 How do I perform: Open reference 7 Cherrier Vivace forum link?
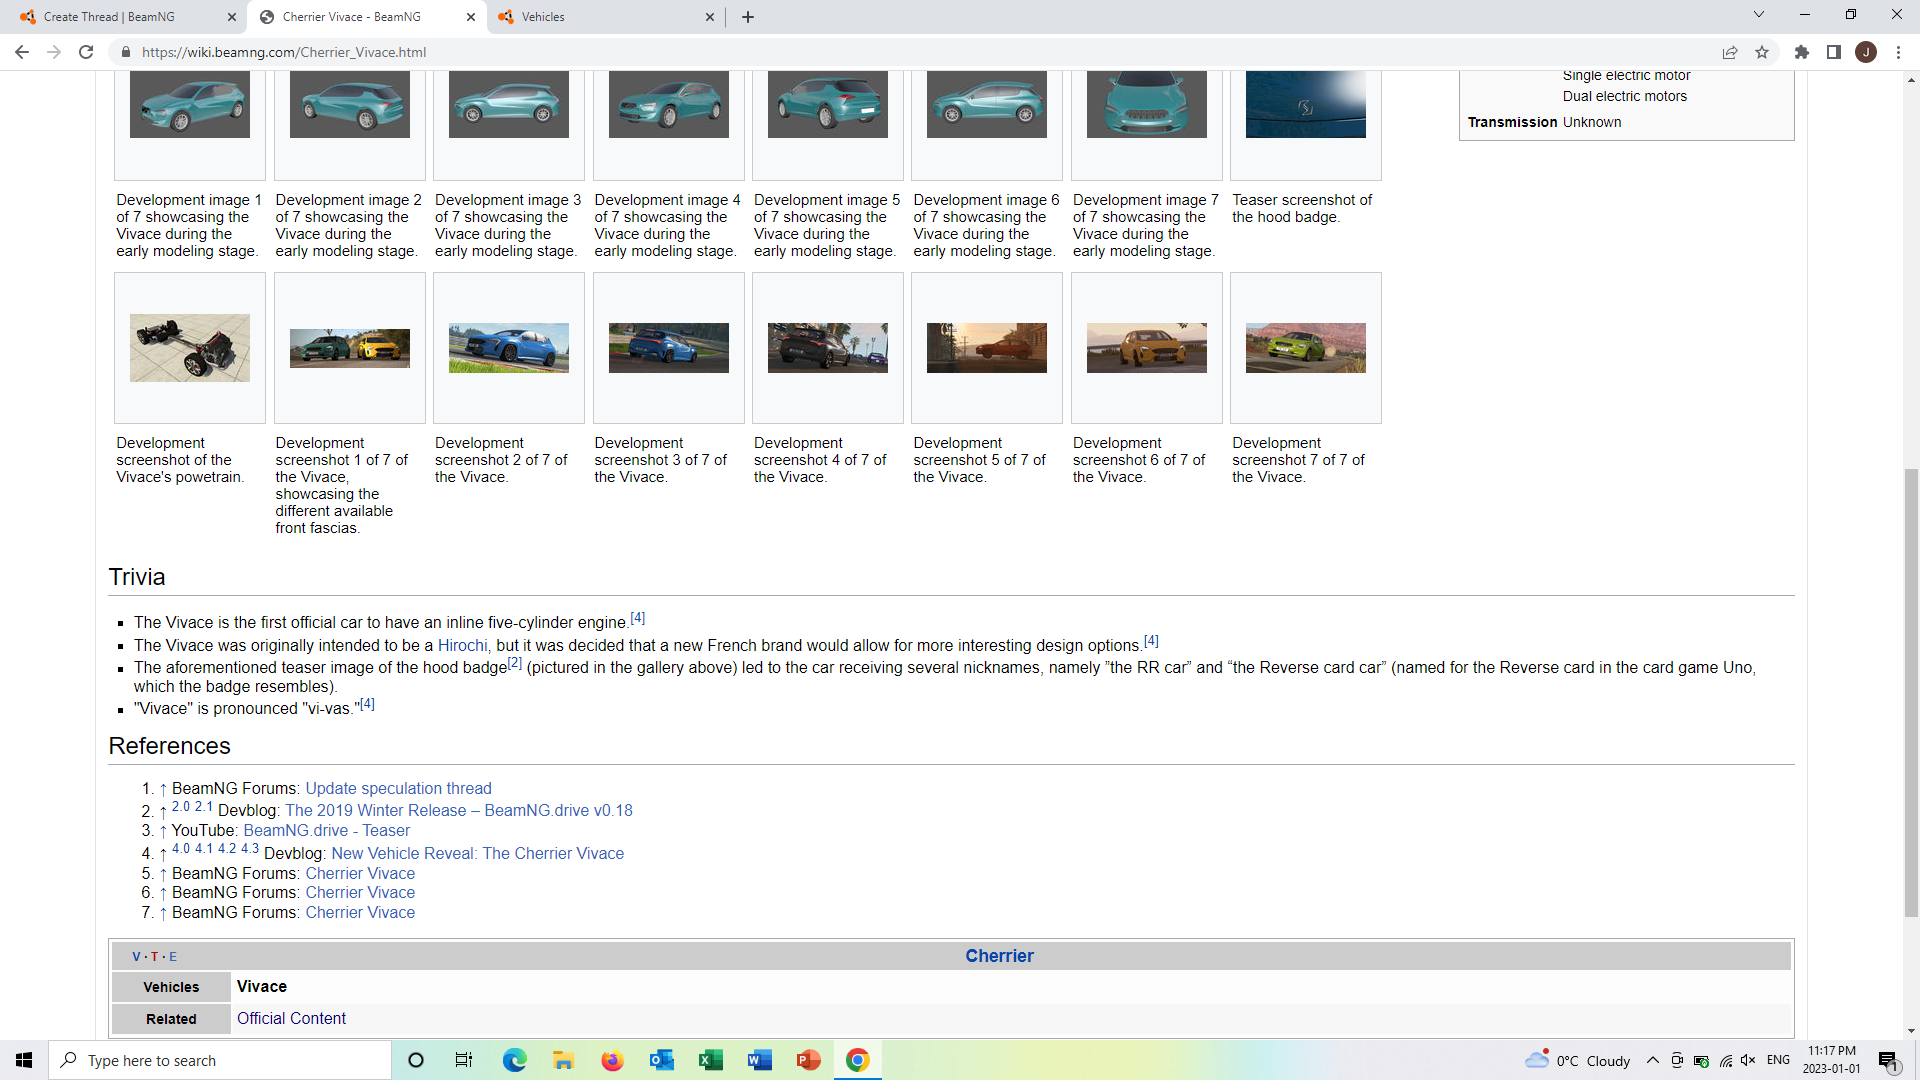click(360, 913)
